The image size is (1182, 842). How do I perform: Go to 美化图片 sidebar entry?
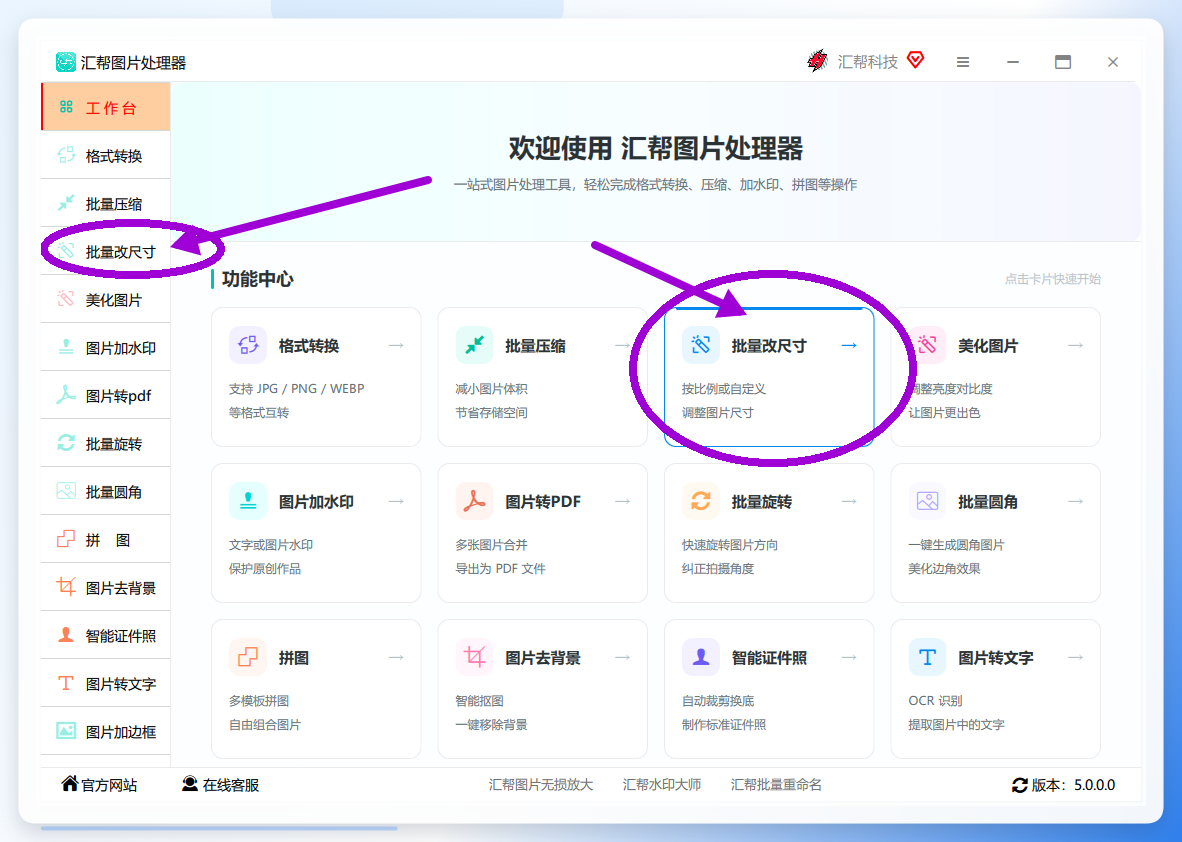point(106,300)
